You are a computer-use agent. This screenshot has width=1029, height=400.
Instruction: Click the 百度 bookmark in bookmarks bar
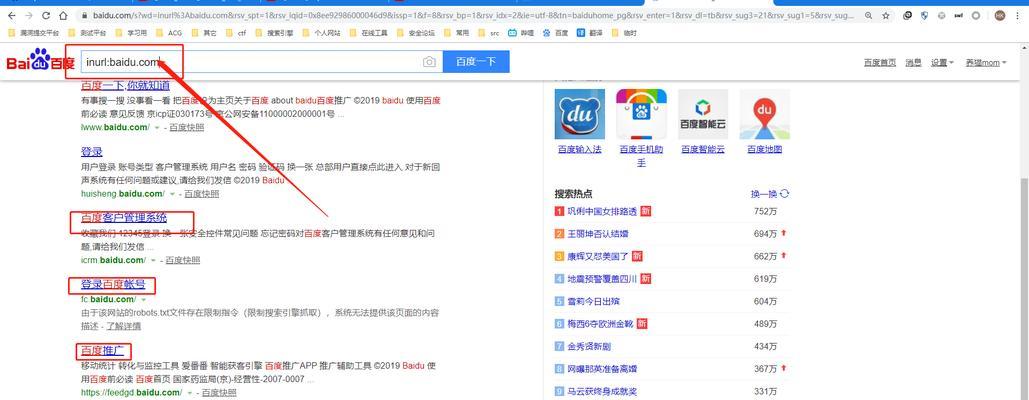click(x=556, y=33)
